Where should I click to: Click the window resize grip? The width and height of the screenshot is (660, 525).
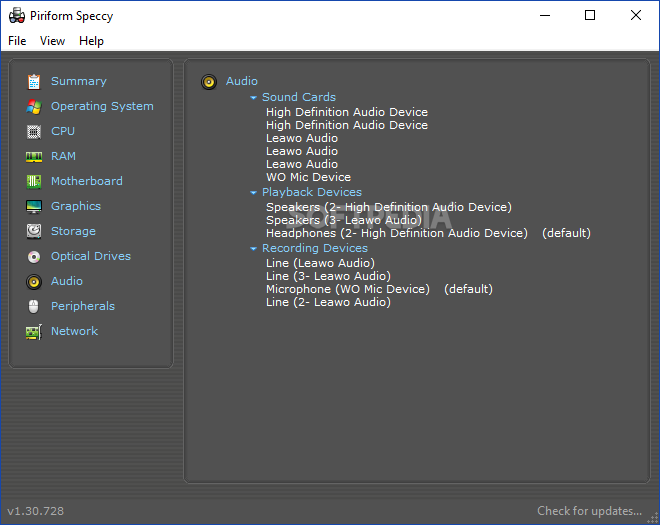click(x=653, y=518)
